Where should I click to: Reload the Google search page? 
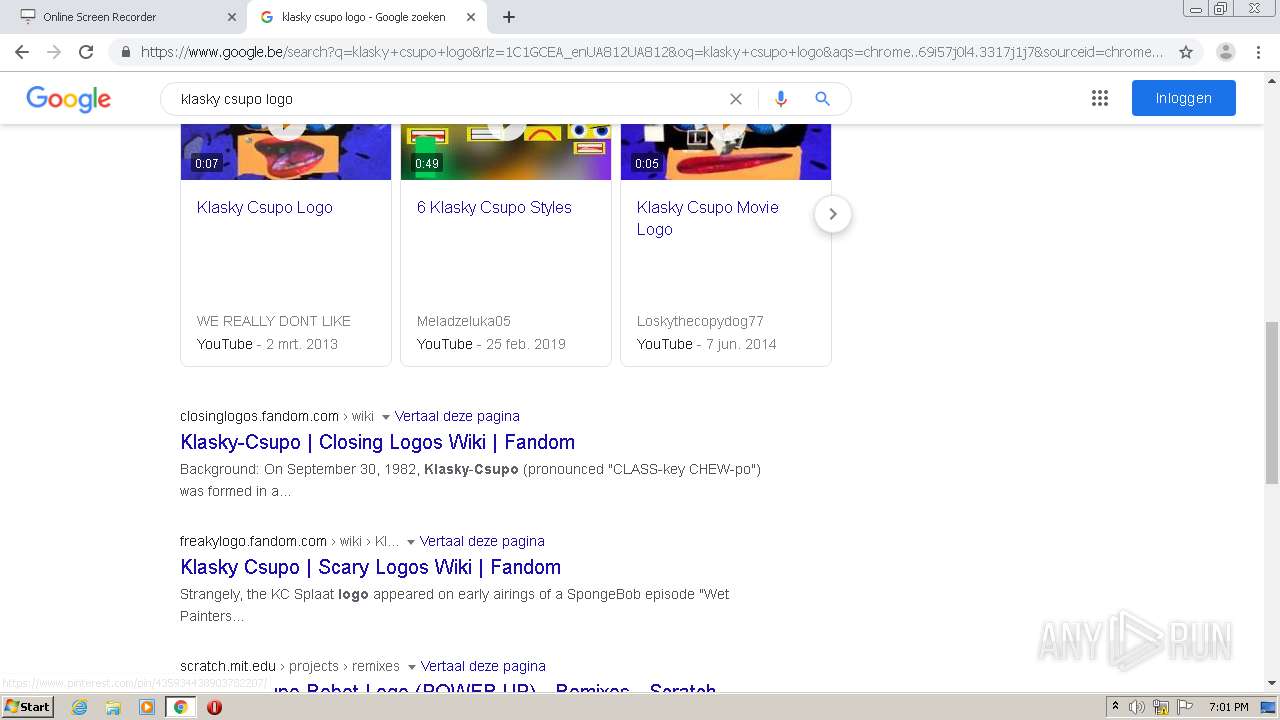tap(86, 52)
